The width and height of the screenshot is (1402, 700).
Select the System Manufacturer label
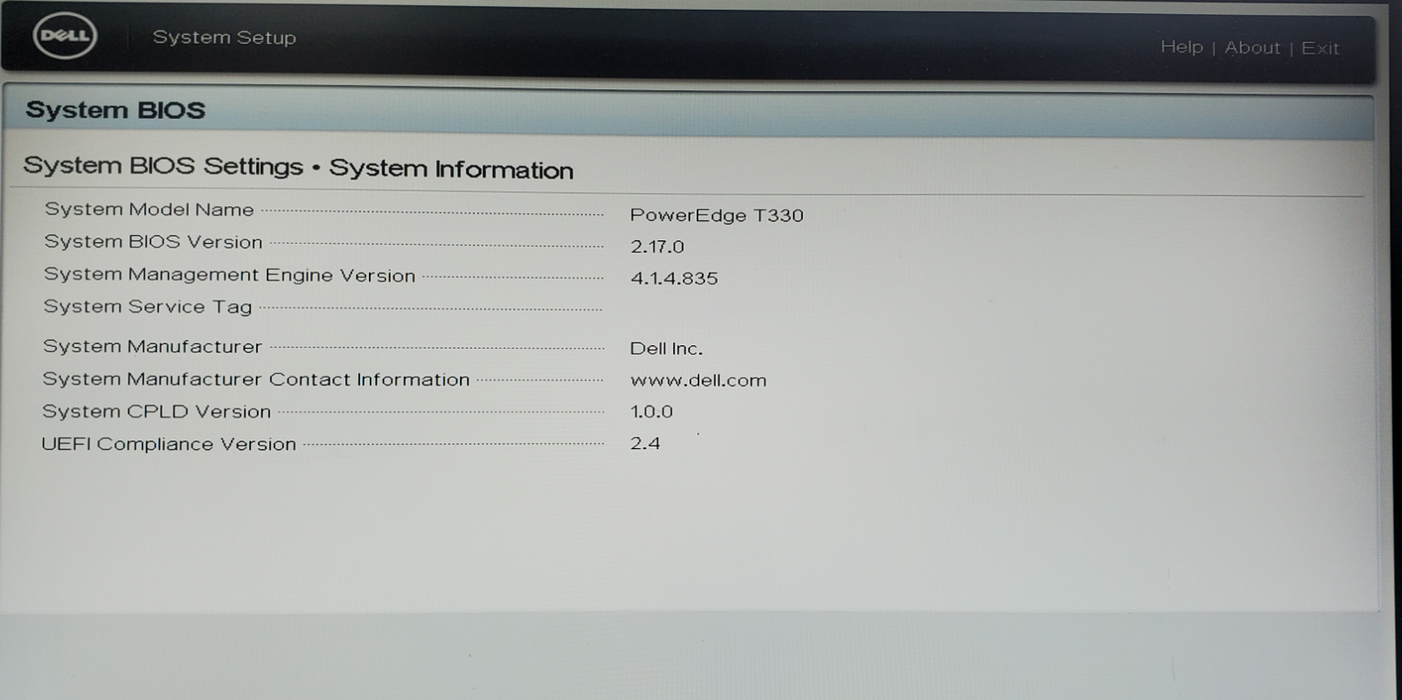[152, 347]
